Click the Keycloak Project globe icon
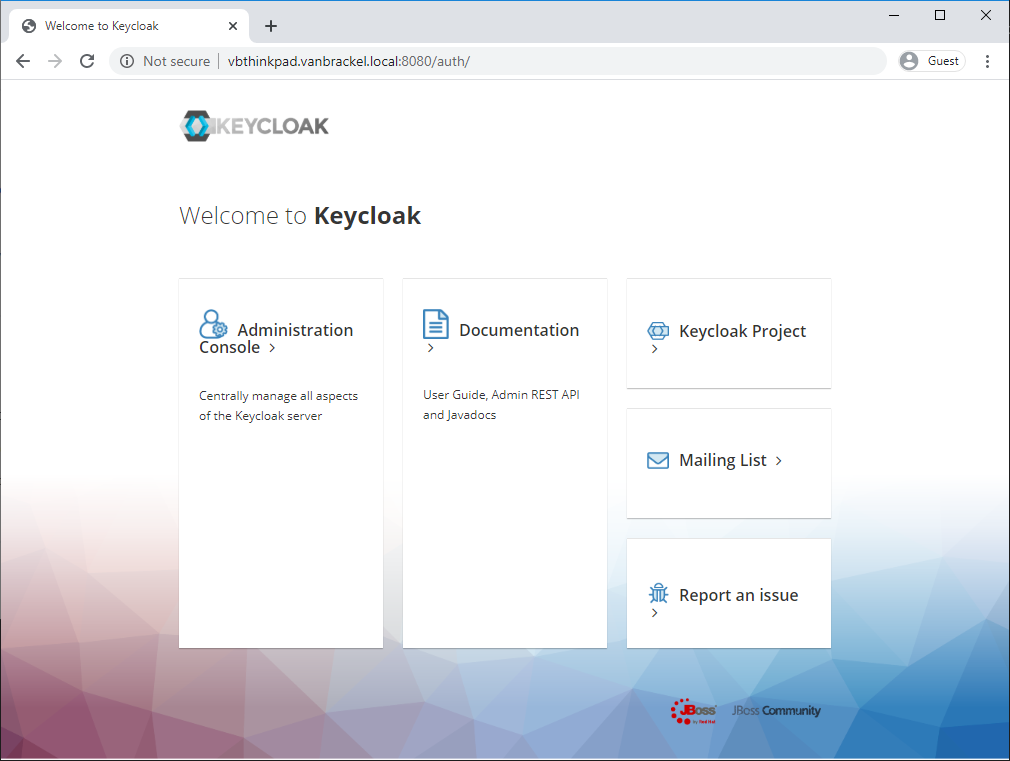Image resolution: width=1010 pixels, height=761 pixels. coord(658,330)
